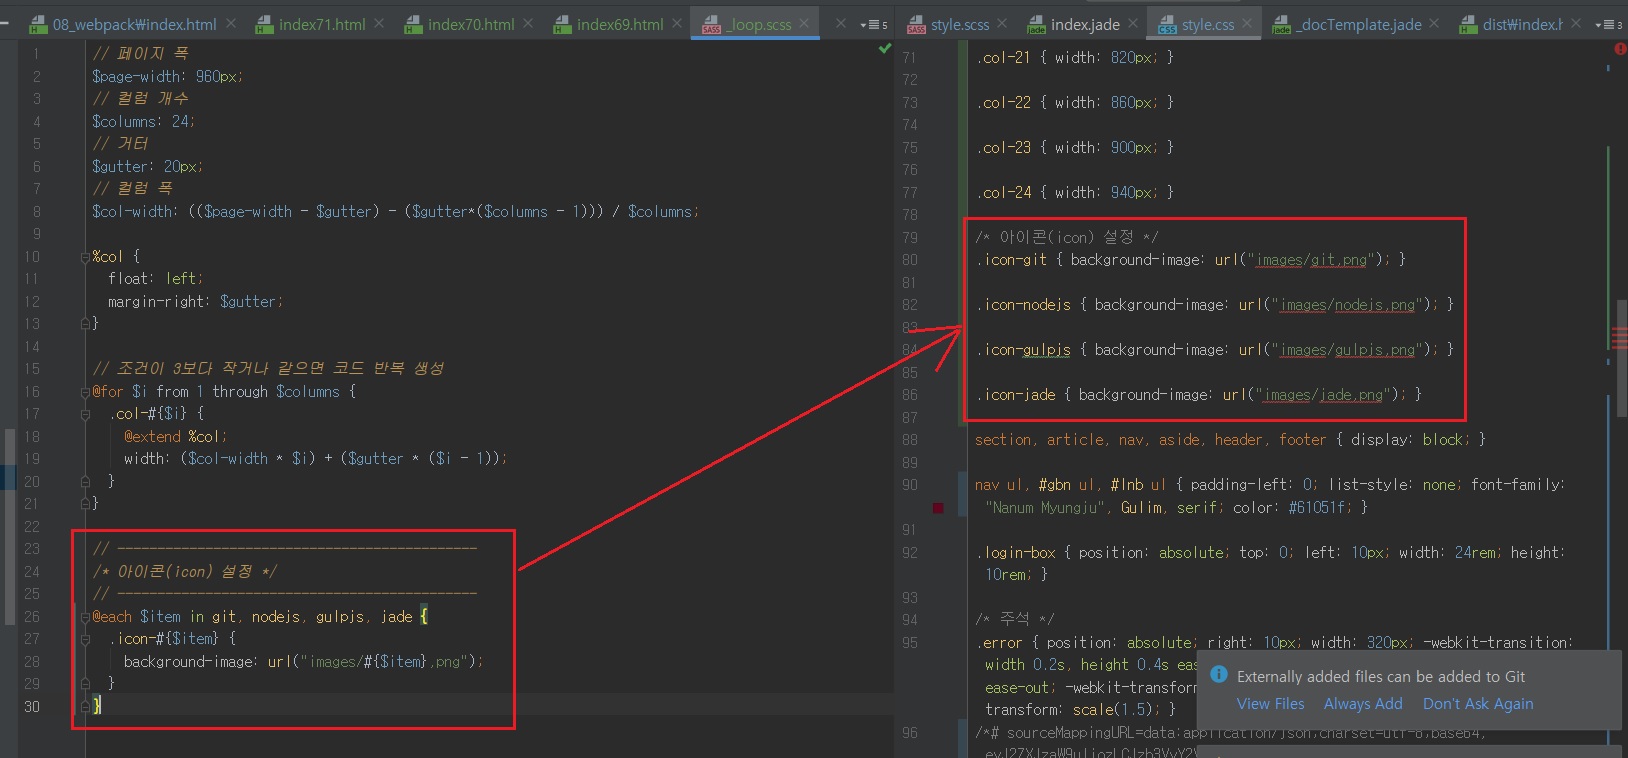
Task: Collapse the @for loop block on line 16
Action: [x=85, y=392]
